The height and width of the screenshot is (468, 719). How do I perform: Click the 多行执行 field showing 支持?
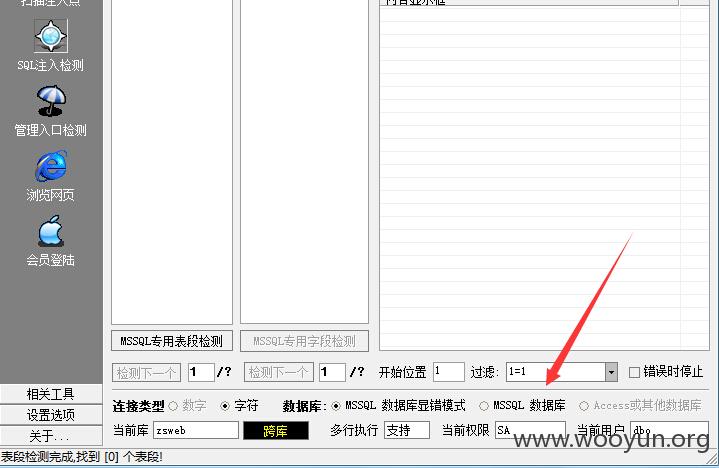407,430
